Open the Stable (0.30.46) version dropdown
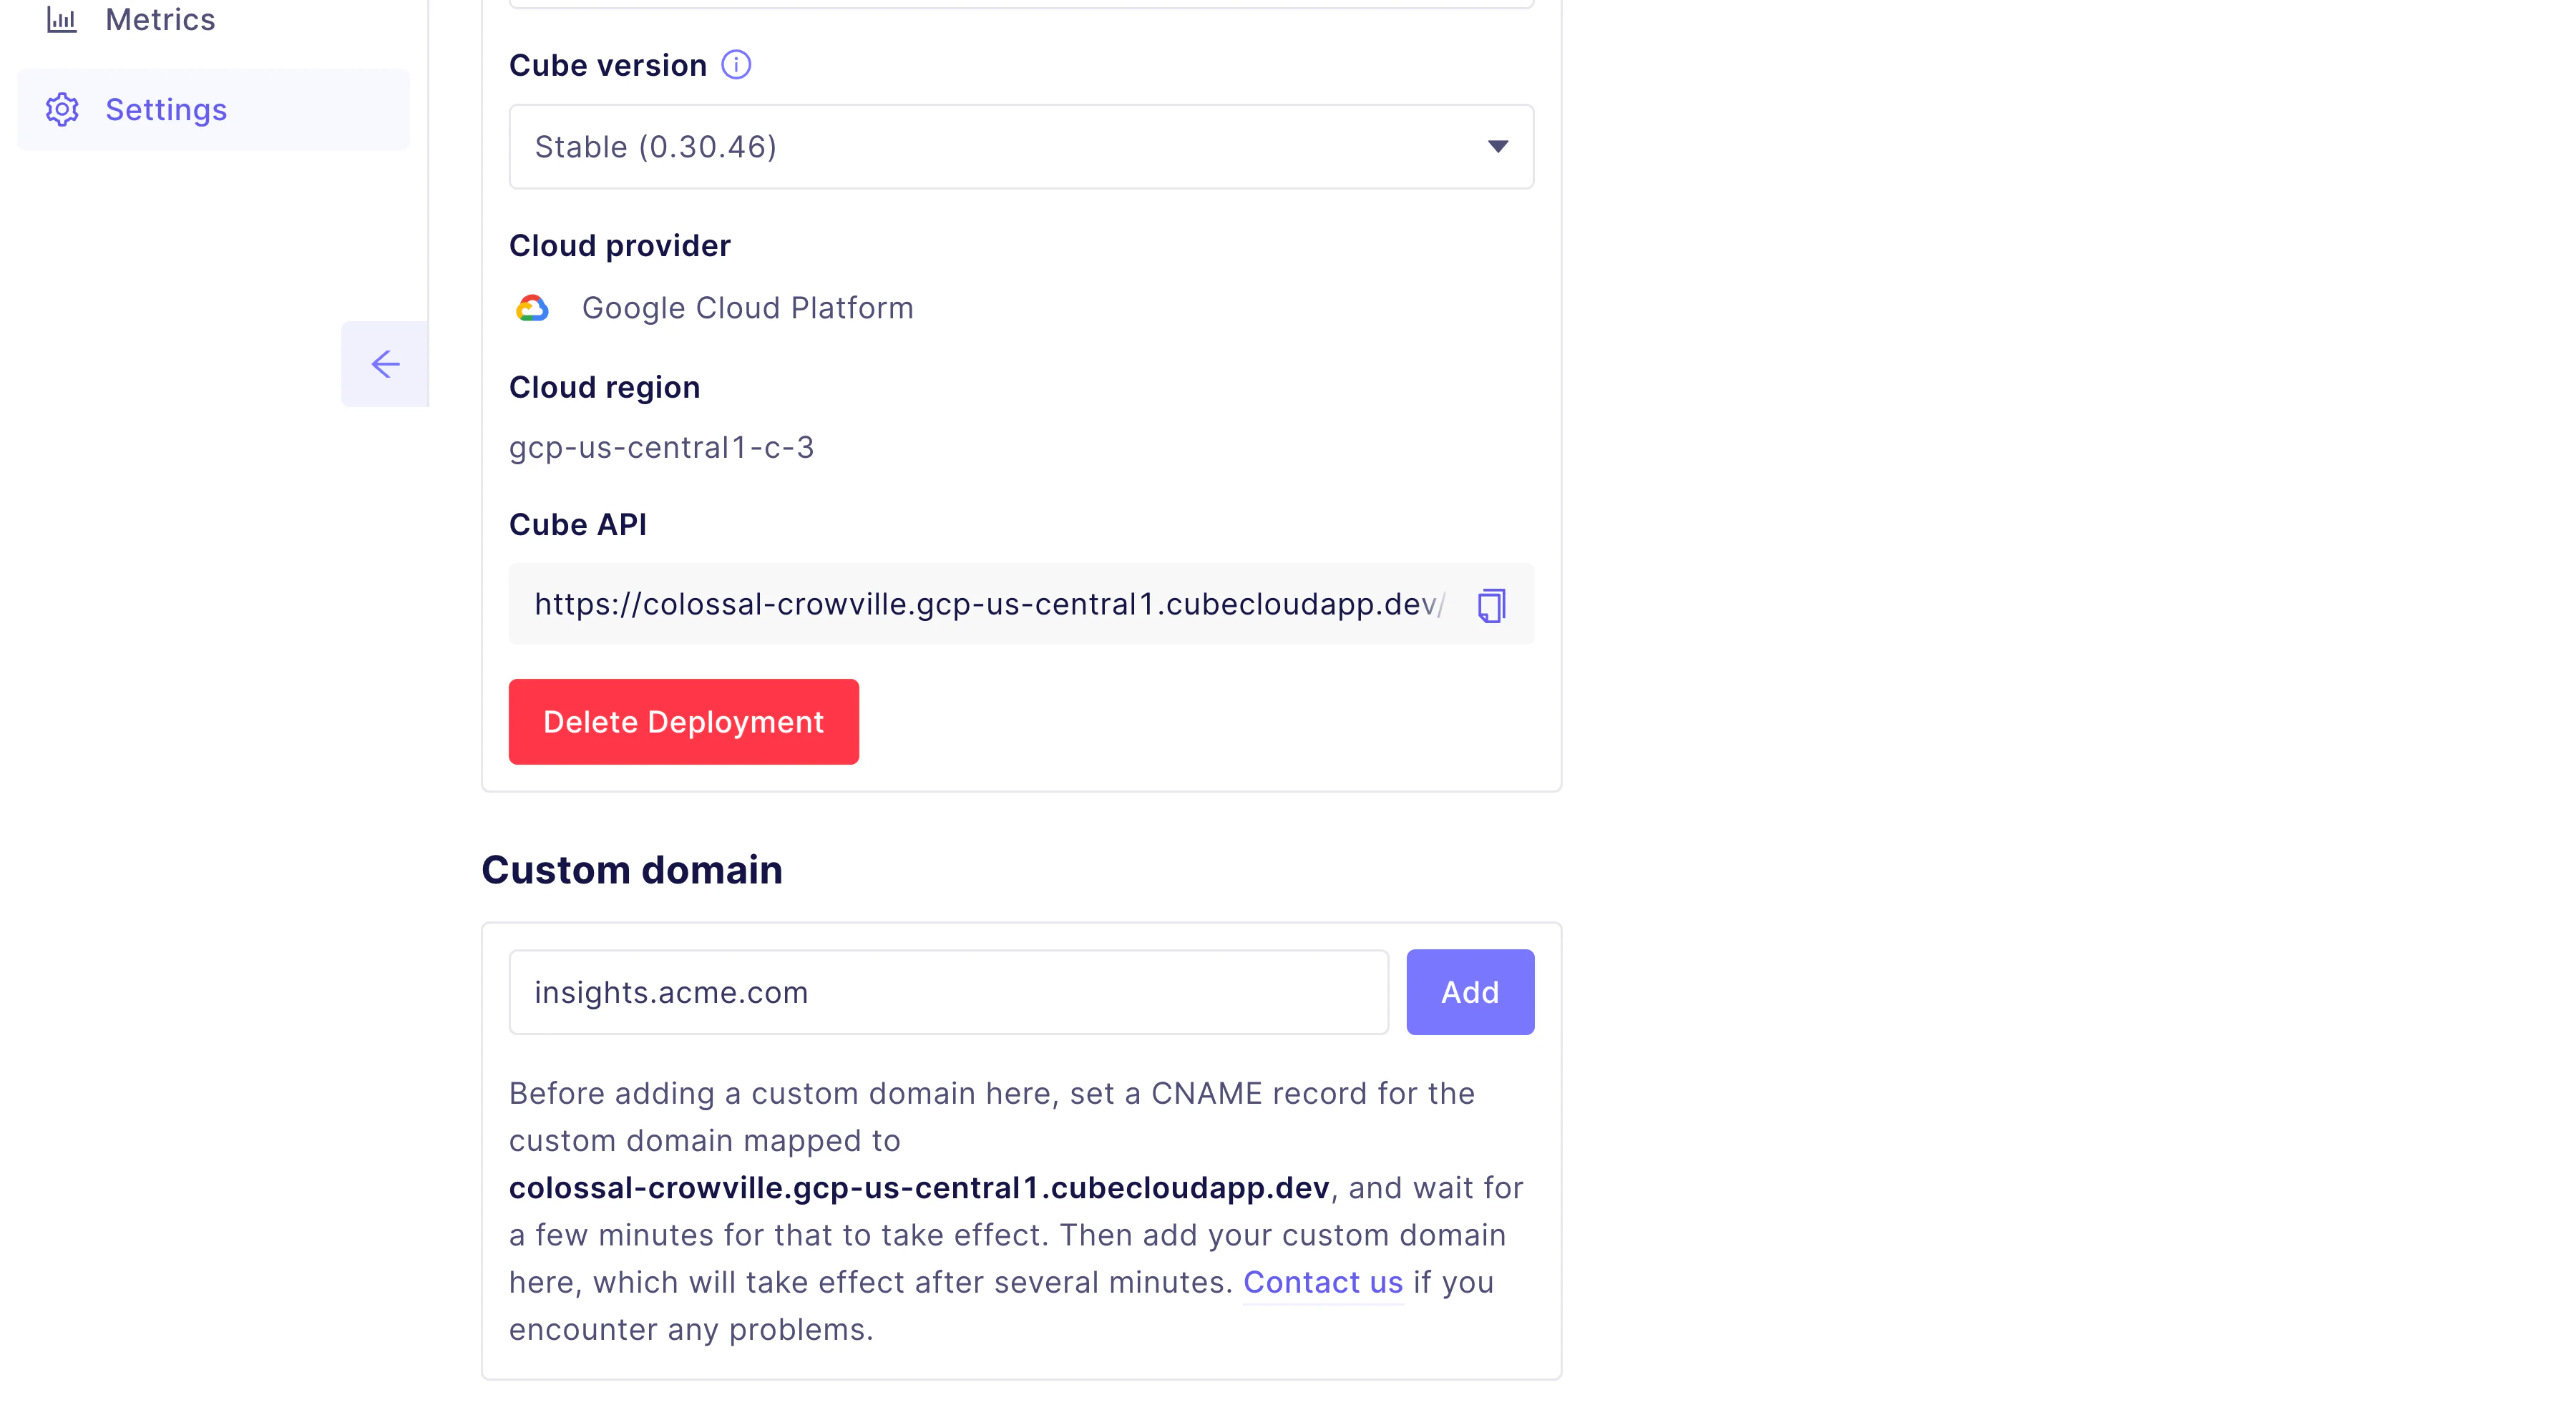 [x=1020, y=147]
